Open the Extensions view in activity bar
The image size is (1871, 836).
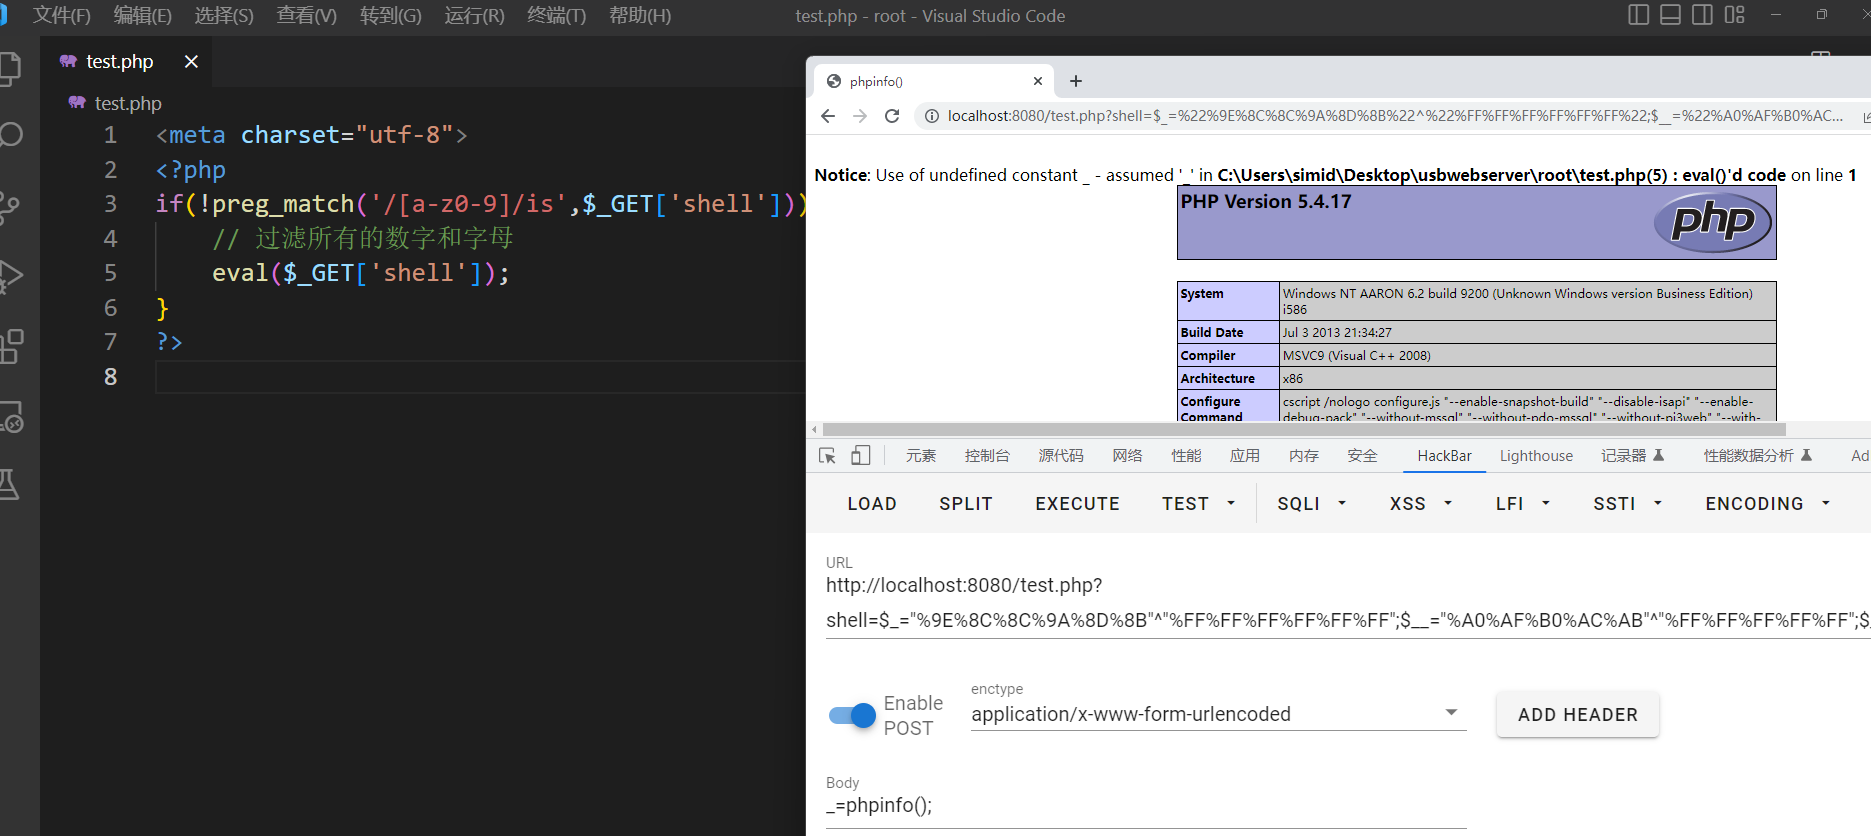pos(12,346)
